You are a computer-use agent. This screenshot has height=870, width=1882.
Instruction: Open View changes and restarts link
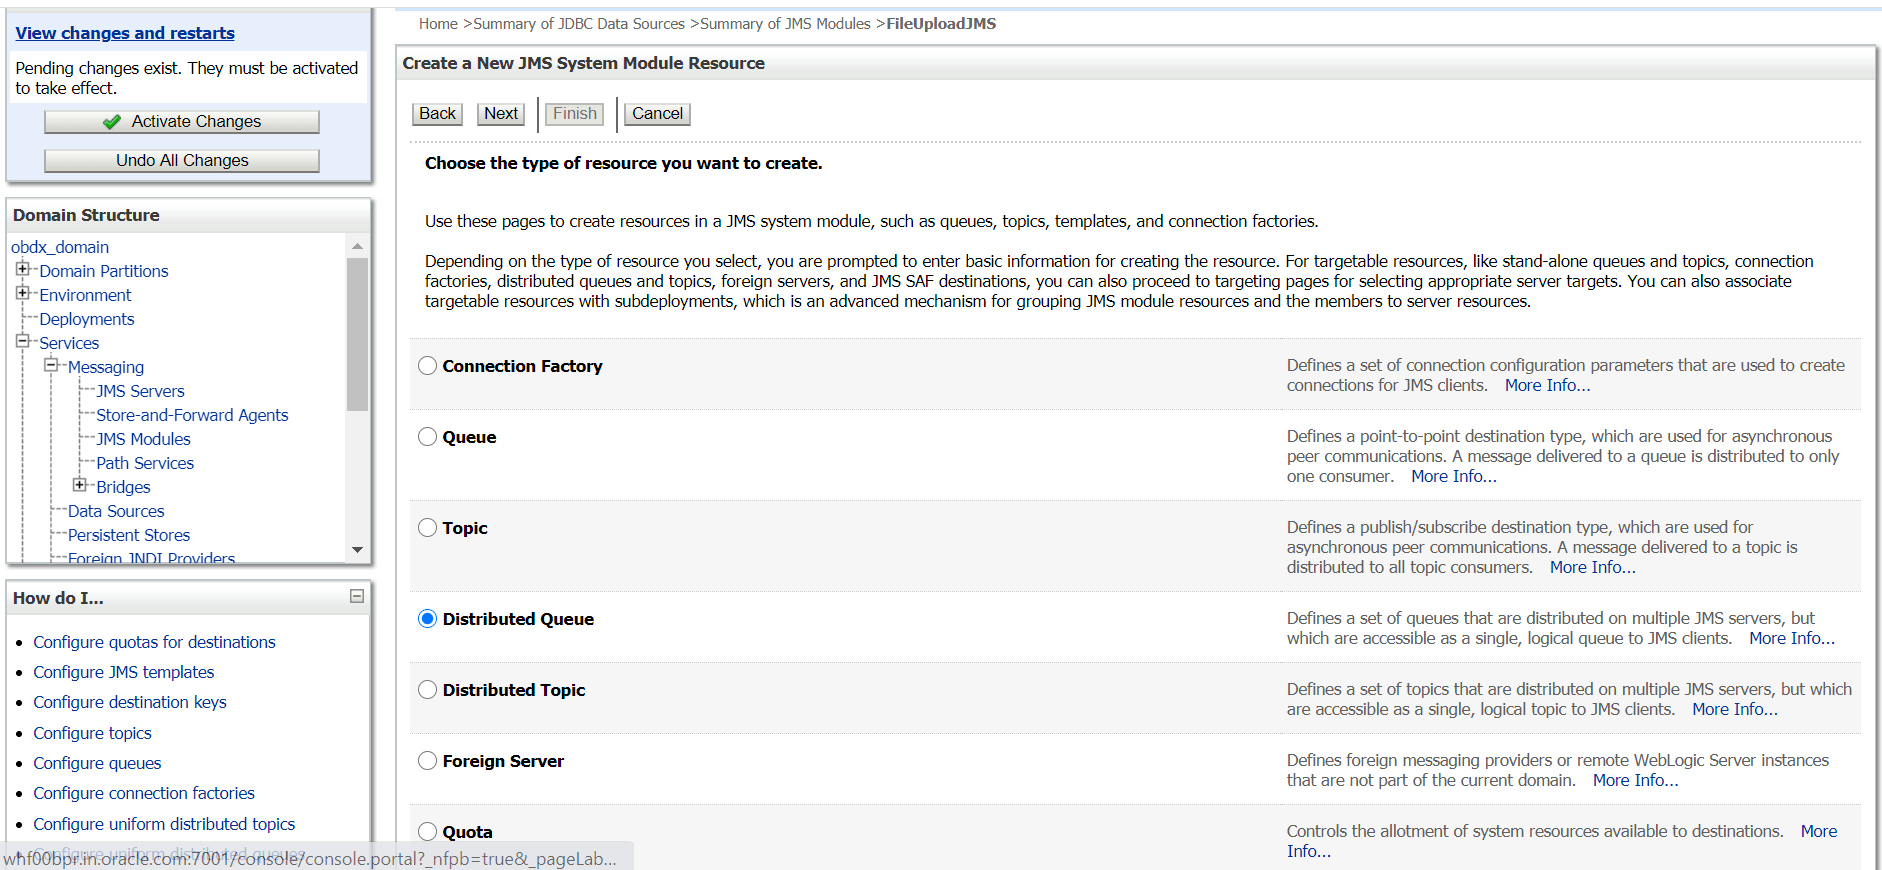[125, 33]
